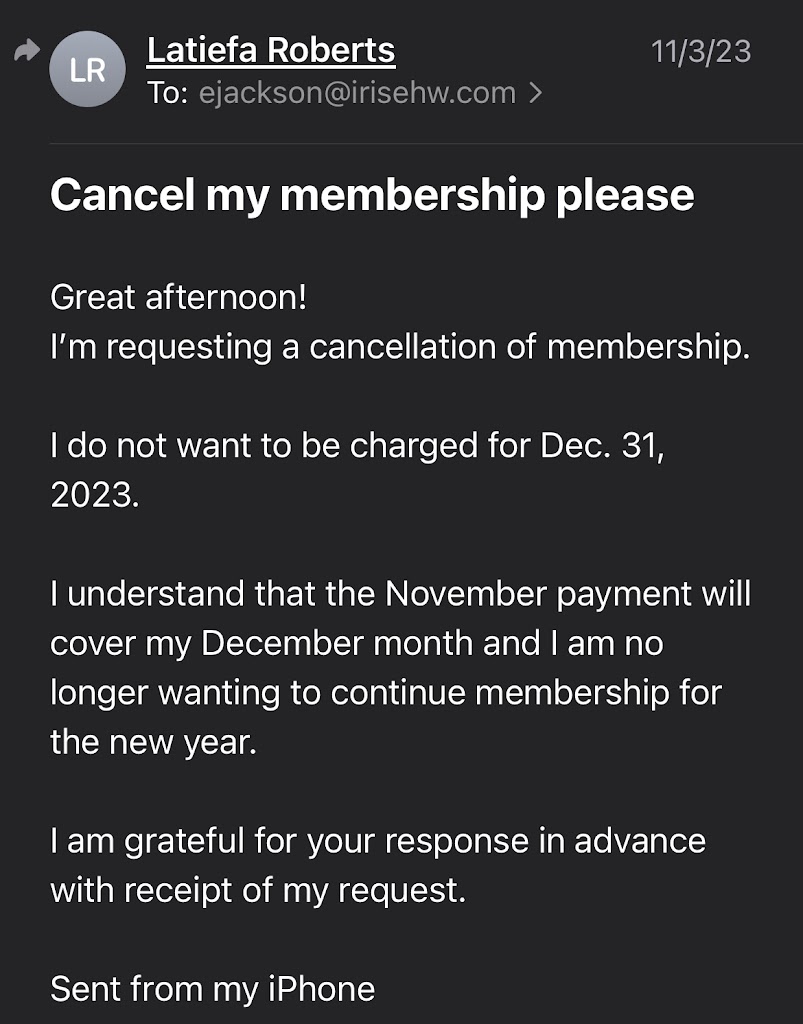Select the subject "Cancel my membership please"

point(372,194)
